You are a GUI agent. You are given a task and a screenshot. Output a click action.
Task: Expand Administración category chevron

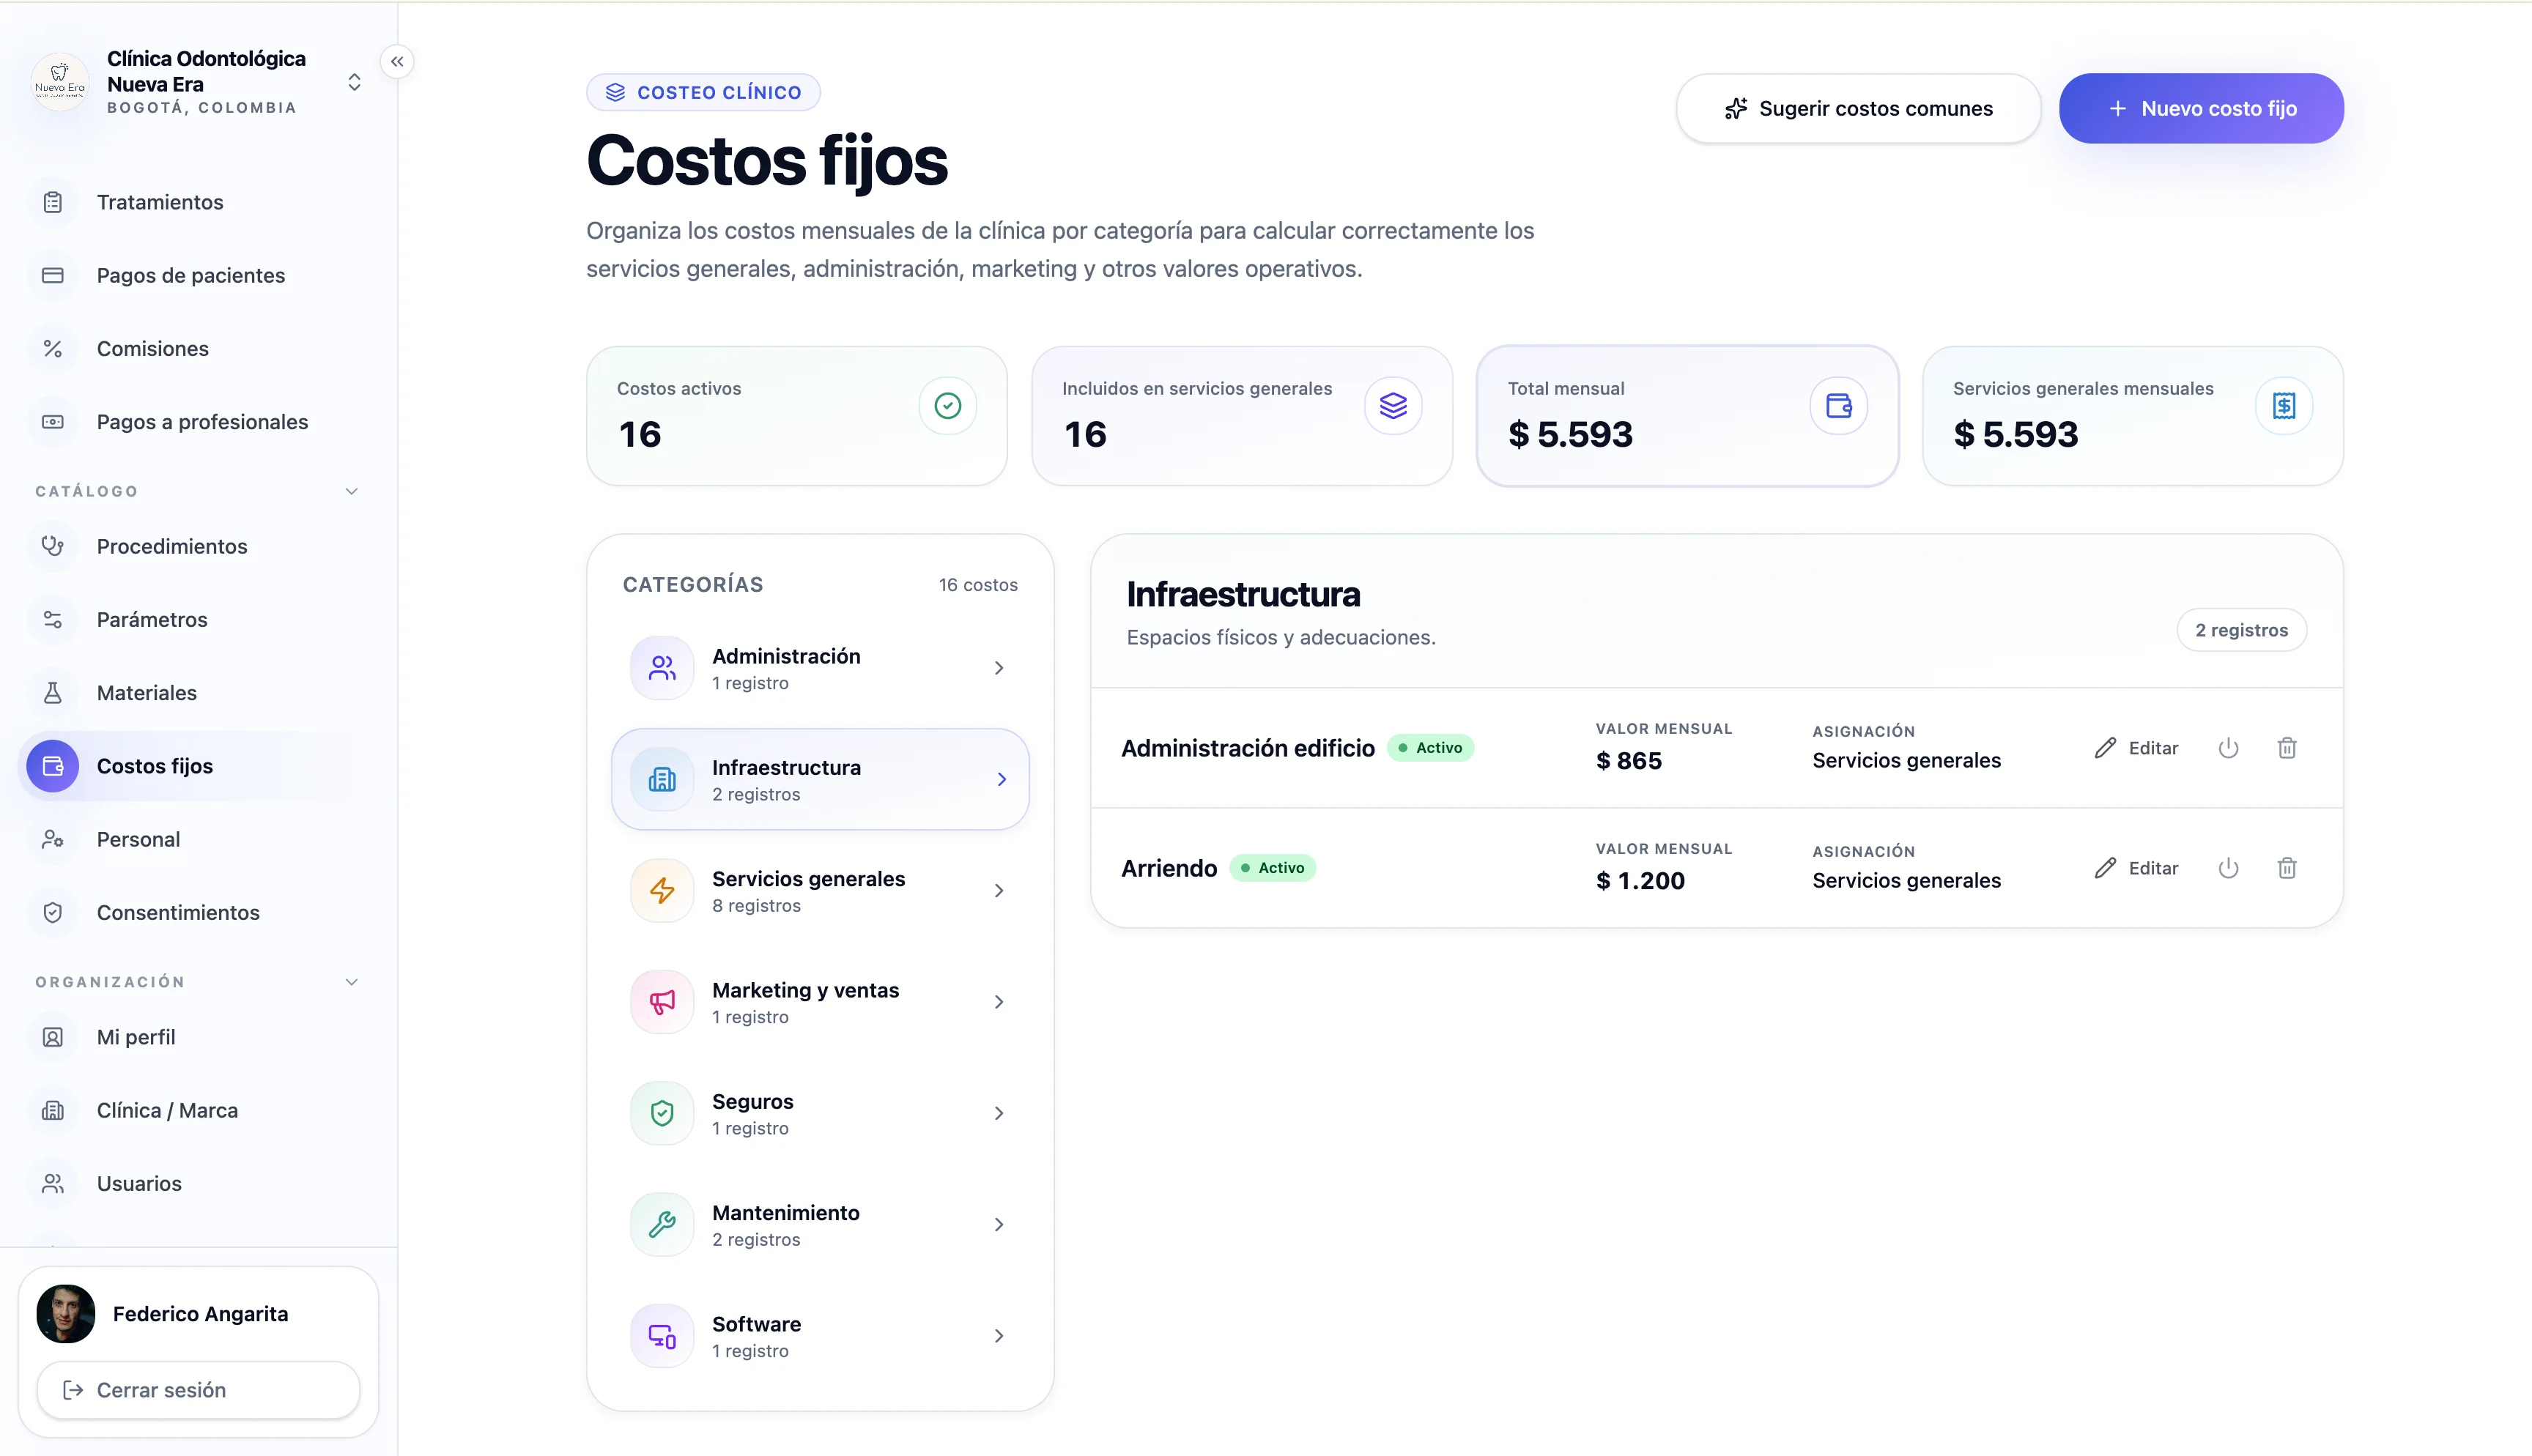tap(998, 668)
